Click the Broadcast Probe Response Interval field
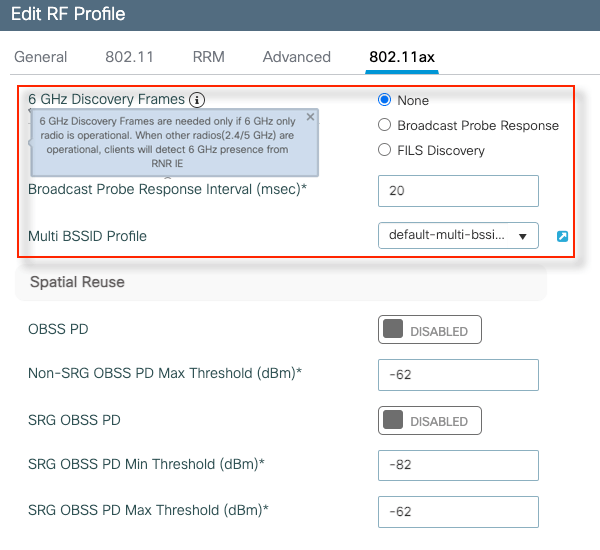 tap(458, 190)
